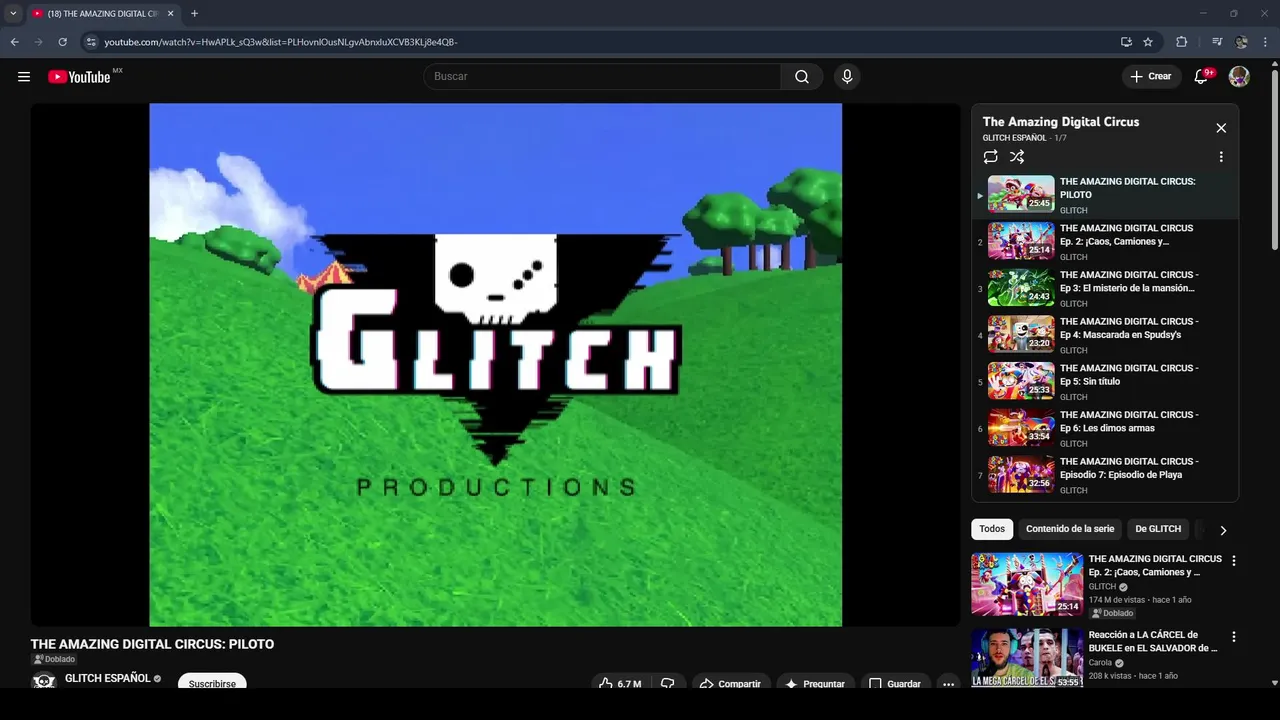The image size is (1280, 720).
Task: Open more actions under the video
Action: [948, 684]
